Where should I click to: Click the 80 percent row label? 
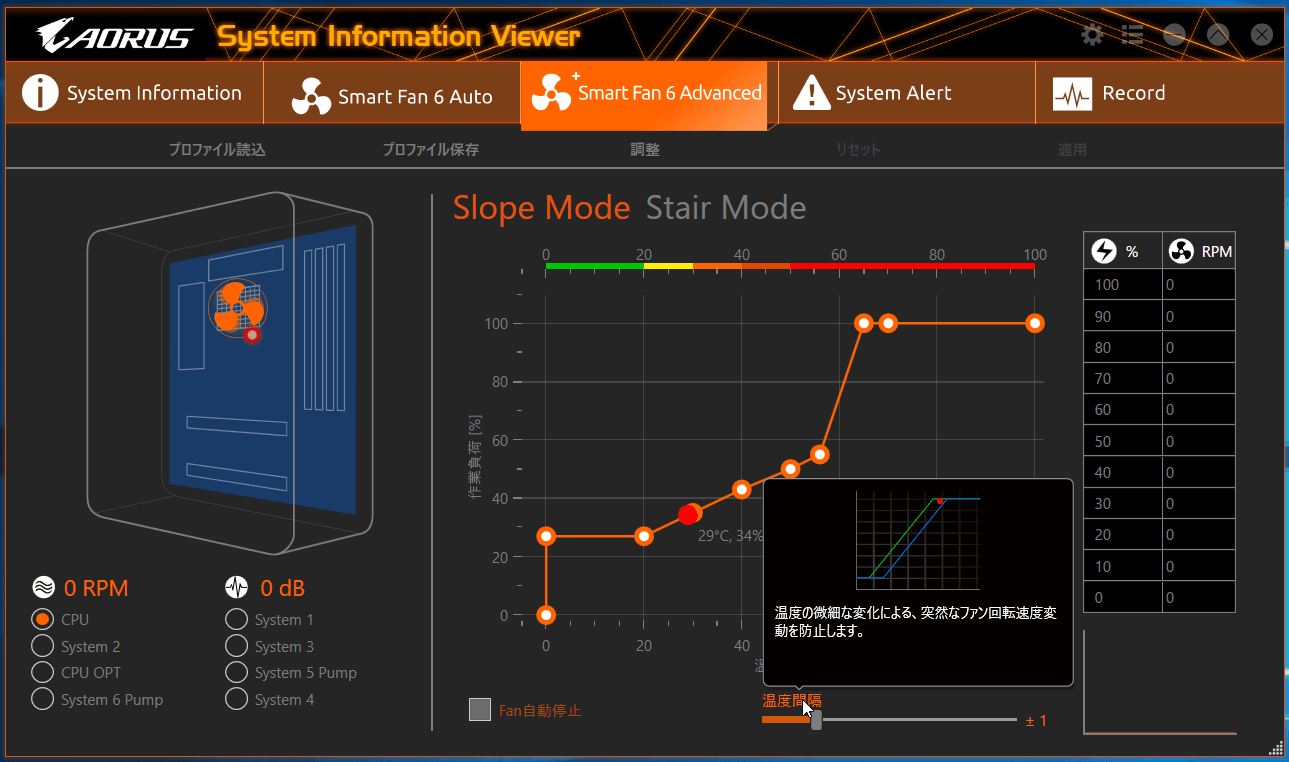click(1103, 348)
